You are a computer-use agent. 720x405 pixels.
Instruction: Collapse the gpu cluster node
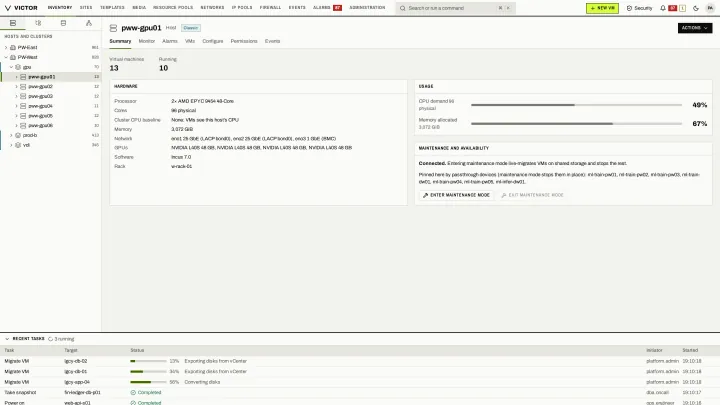pyautogui.click(x=11, y=67)
